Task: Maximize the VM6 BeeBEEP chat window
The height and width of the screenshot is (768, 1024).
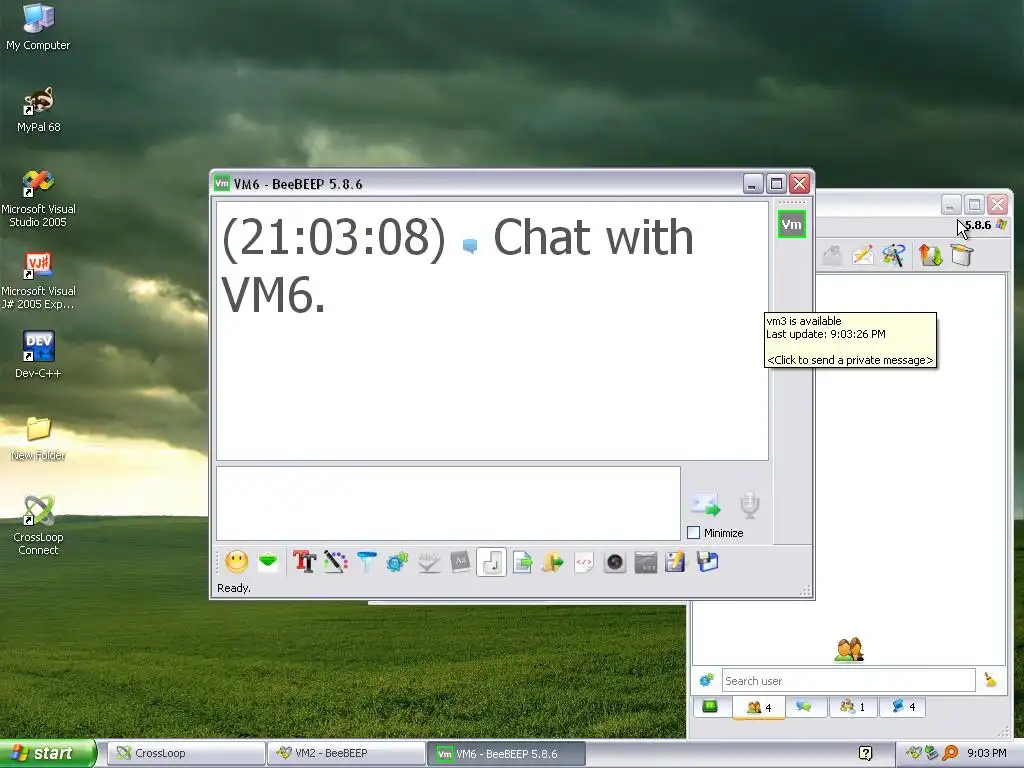Action: pyautogui.click(x=776, y=184)
